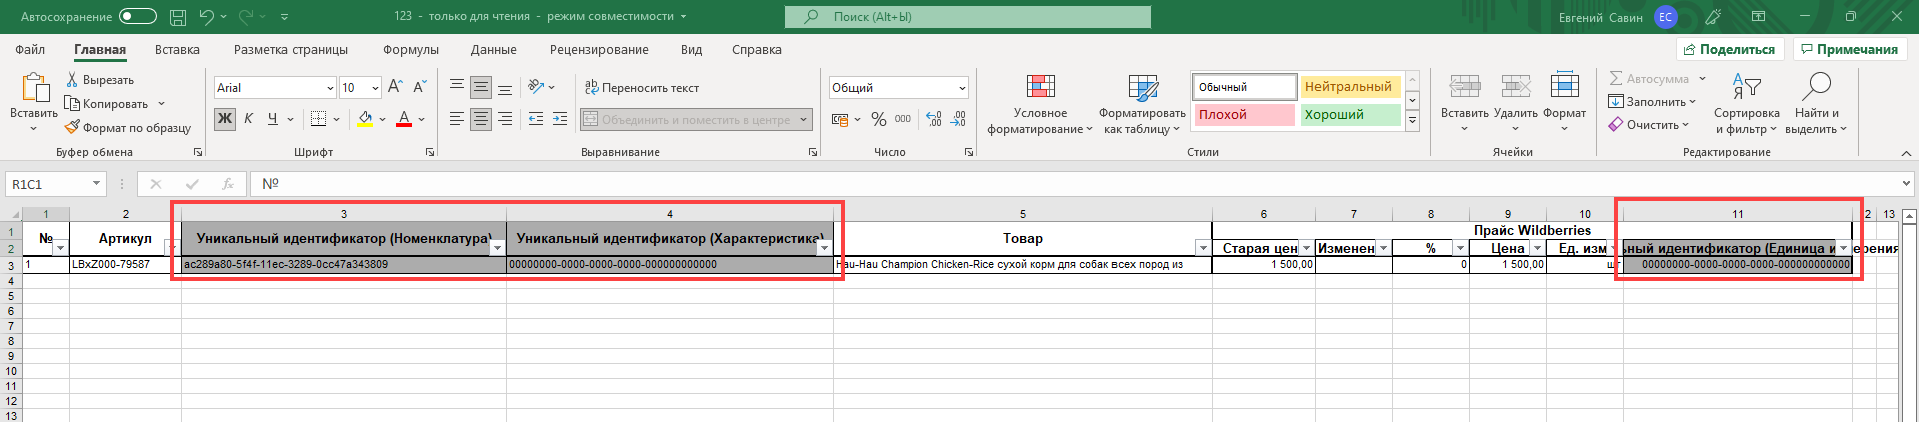This screenshot has width=1919, height=422.
Task: Expand the number format dropdown Общий
Action: (x=962, y=88)
